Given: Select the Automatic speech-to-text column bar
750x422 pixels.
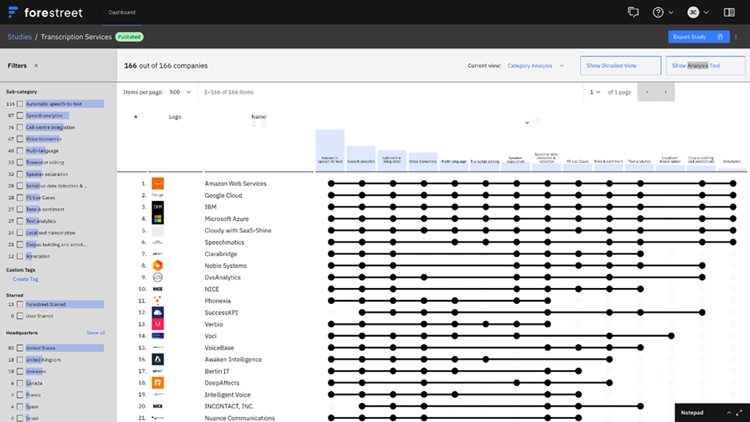Looking at the screenshot, I should point(330,150).
